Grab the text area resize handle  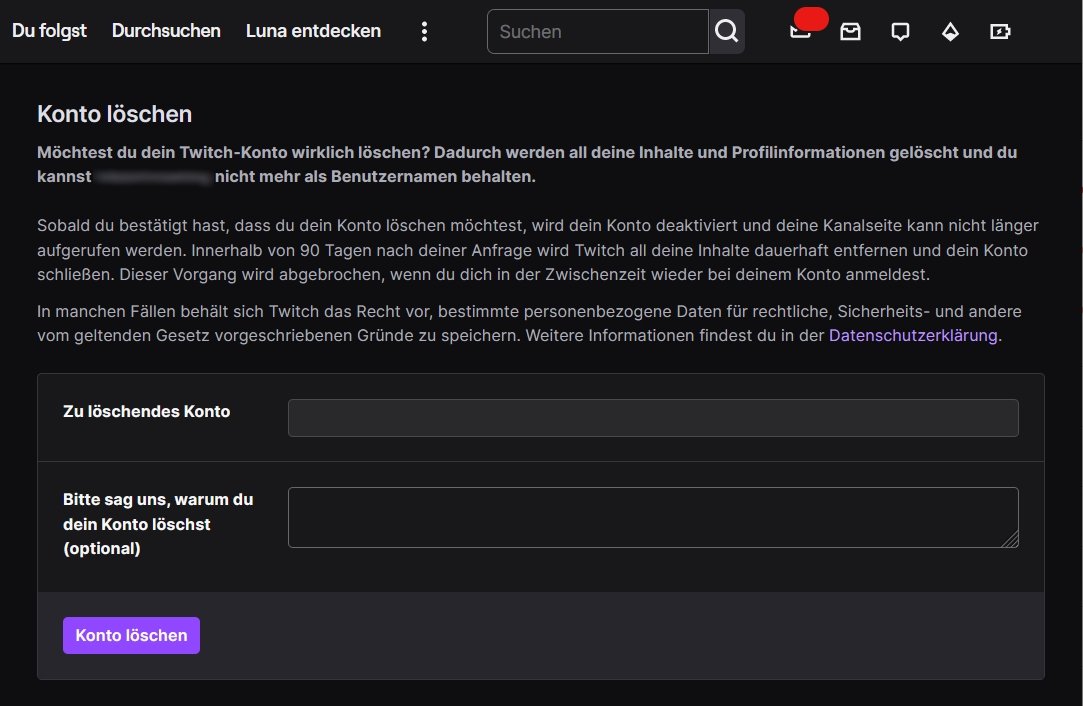click(1011, 540)
